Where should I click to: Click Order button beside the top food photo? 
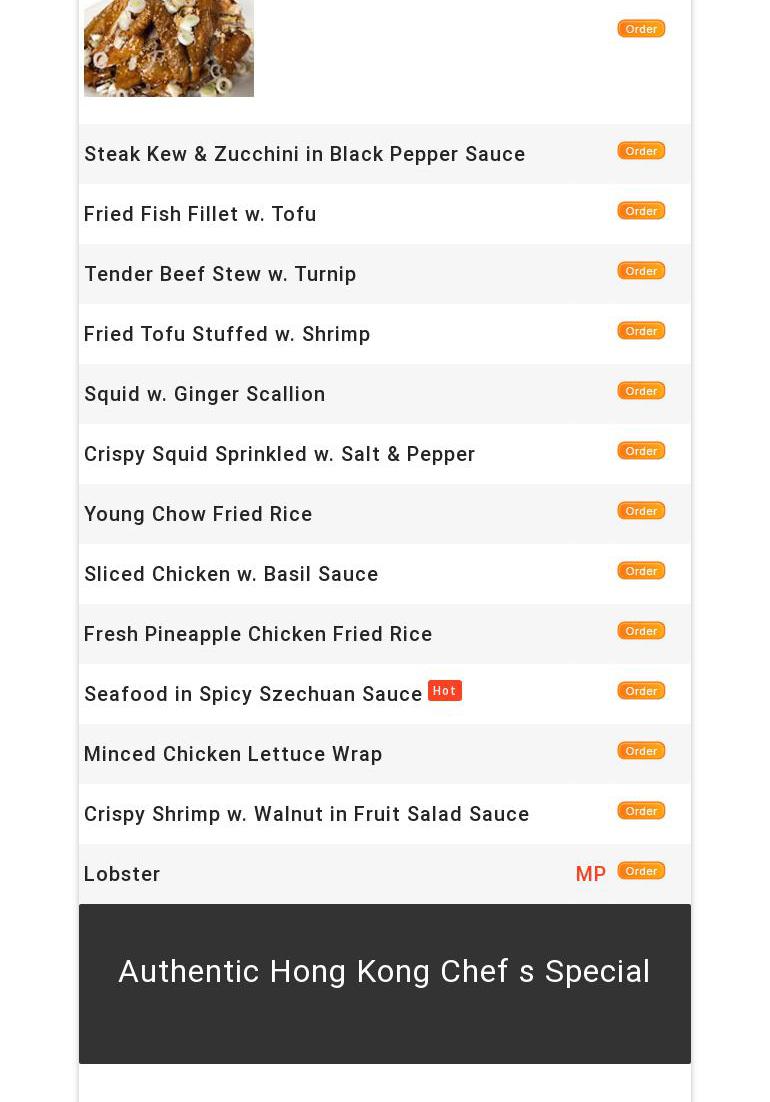click(x=641, y=29)
